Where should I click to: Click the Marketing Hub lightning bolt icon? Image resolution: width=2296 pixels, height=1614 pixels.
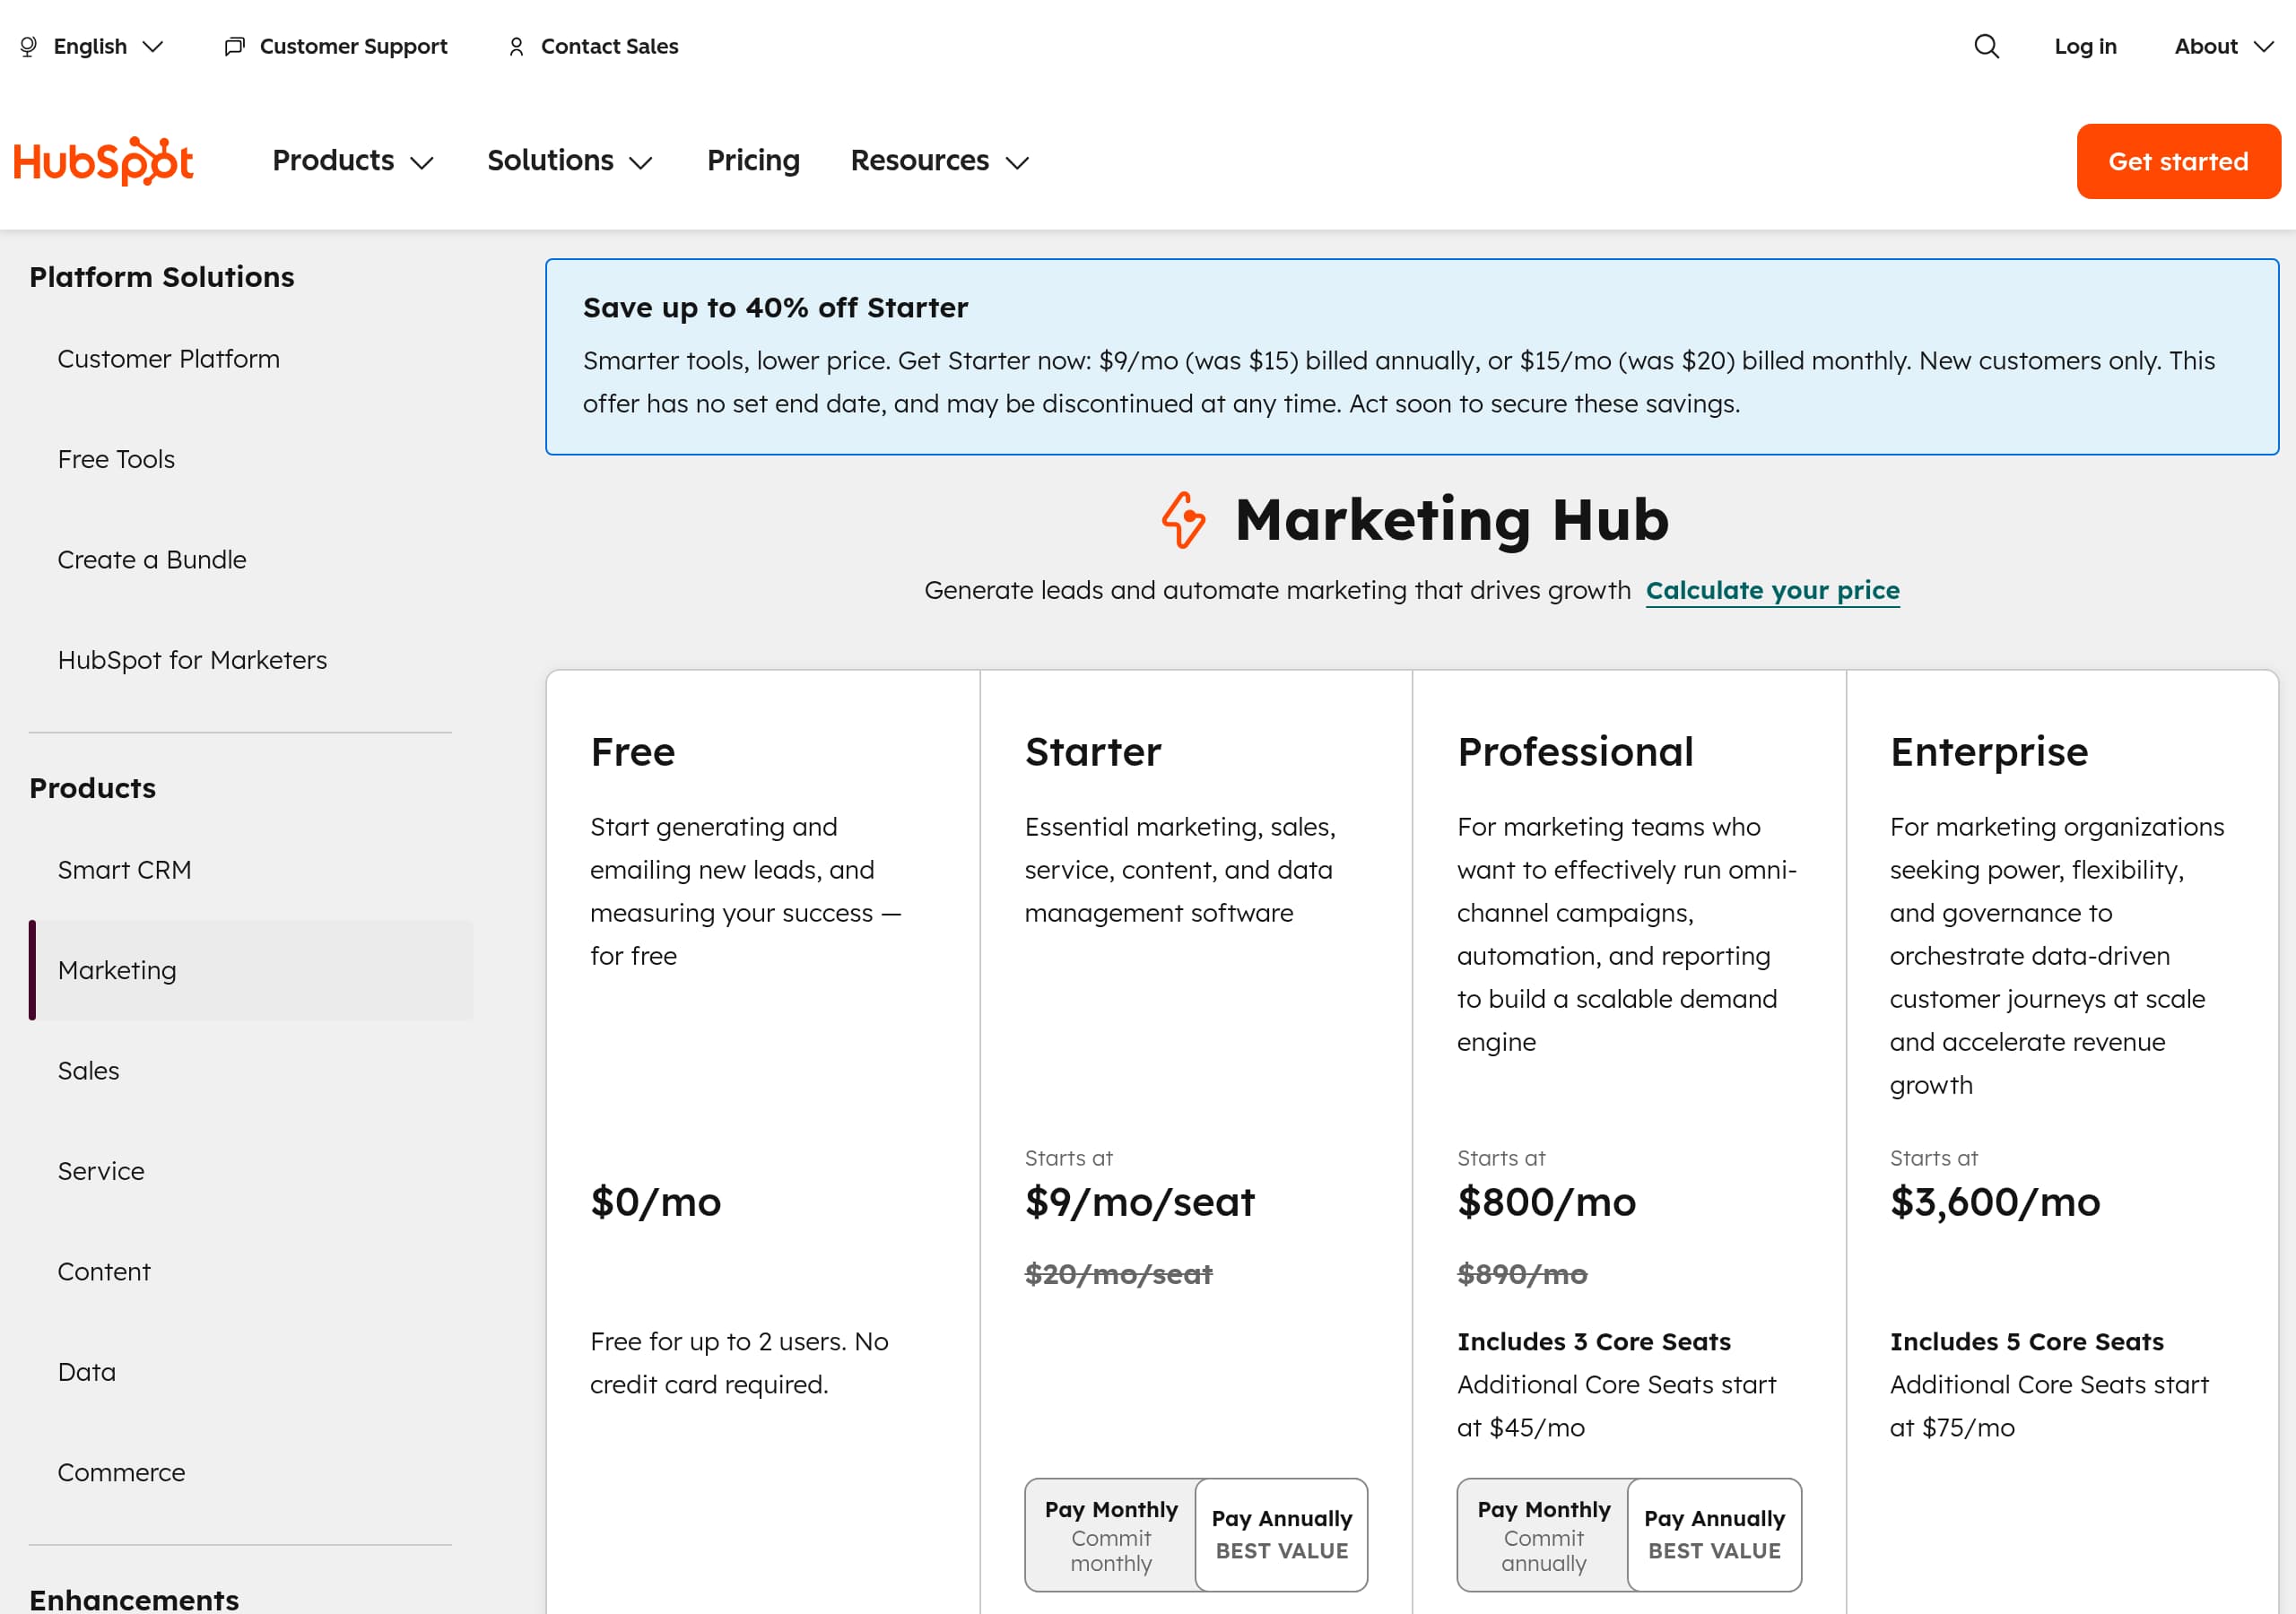[1184, 520]
